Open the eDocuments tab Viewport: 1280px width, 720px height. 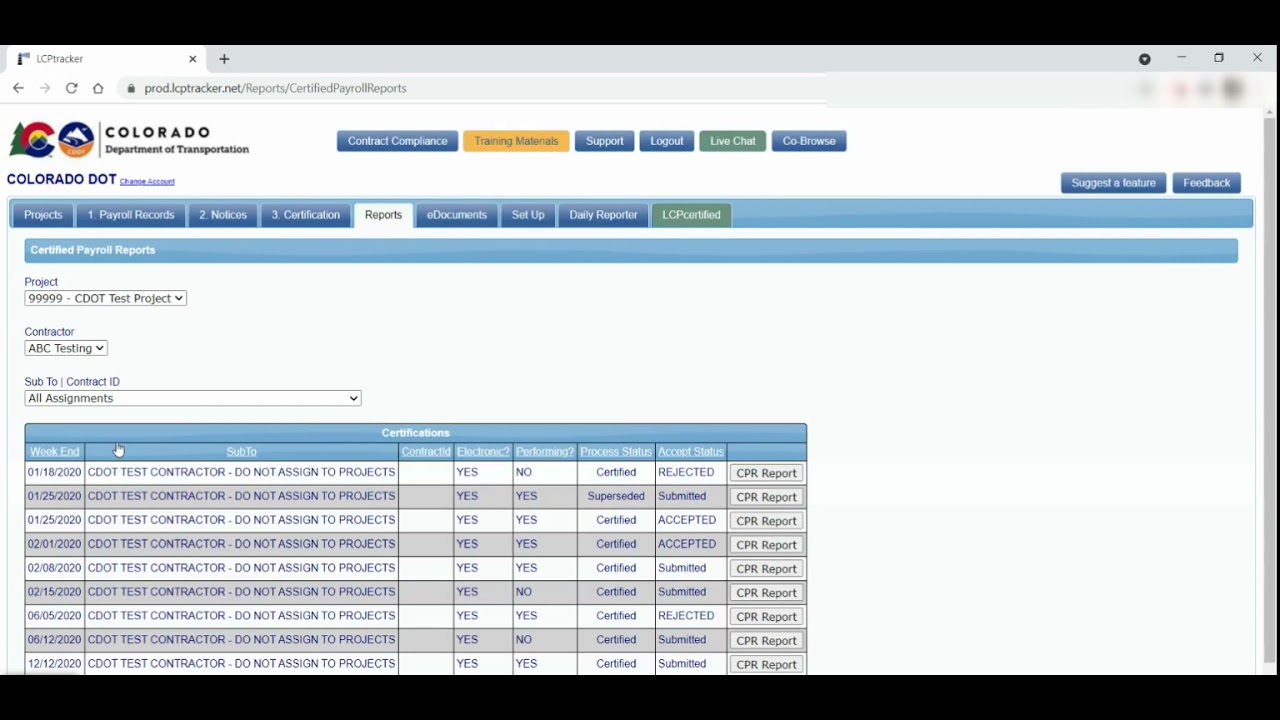point(457,215)
